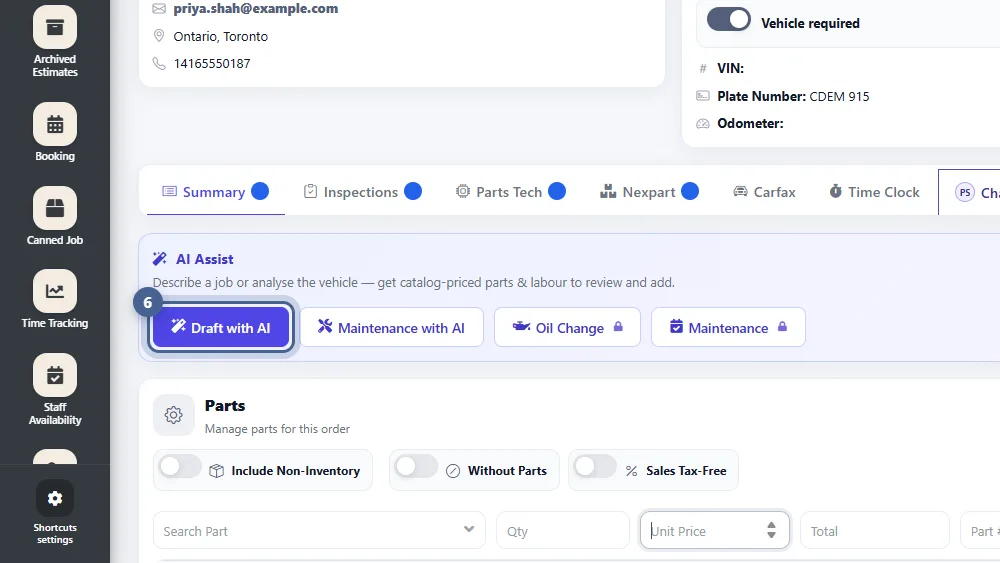Click the locked Oil Change button

[x=567, y=328]
